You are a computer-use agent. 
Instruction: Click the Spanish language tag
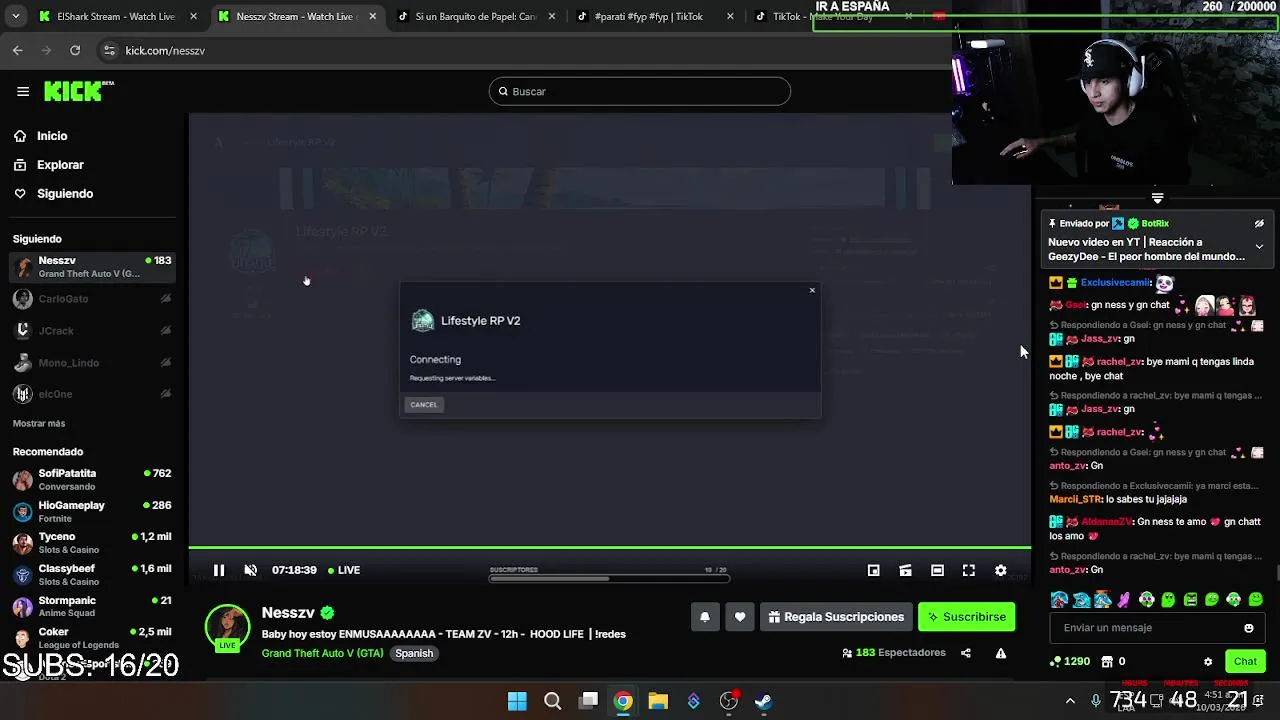click(414, 653)
